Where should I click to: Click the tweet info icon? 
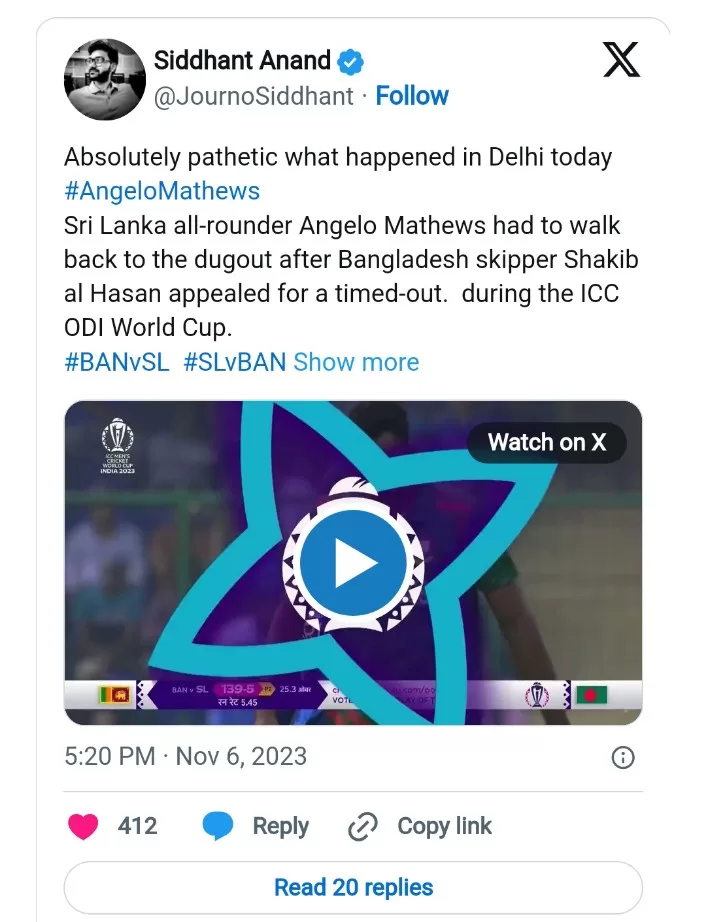point(622,757)
